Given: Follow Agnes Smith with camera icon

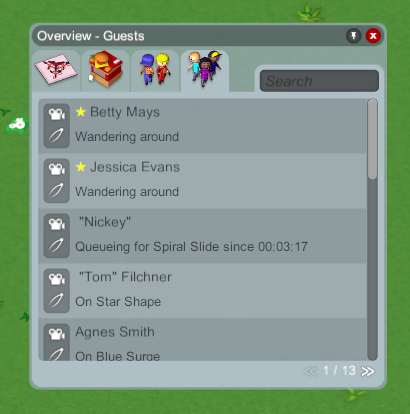Looking at the screenshot, I should [x=57, y=334].
